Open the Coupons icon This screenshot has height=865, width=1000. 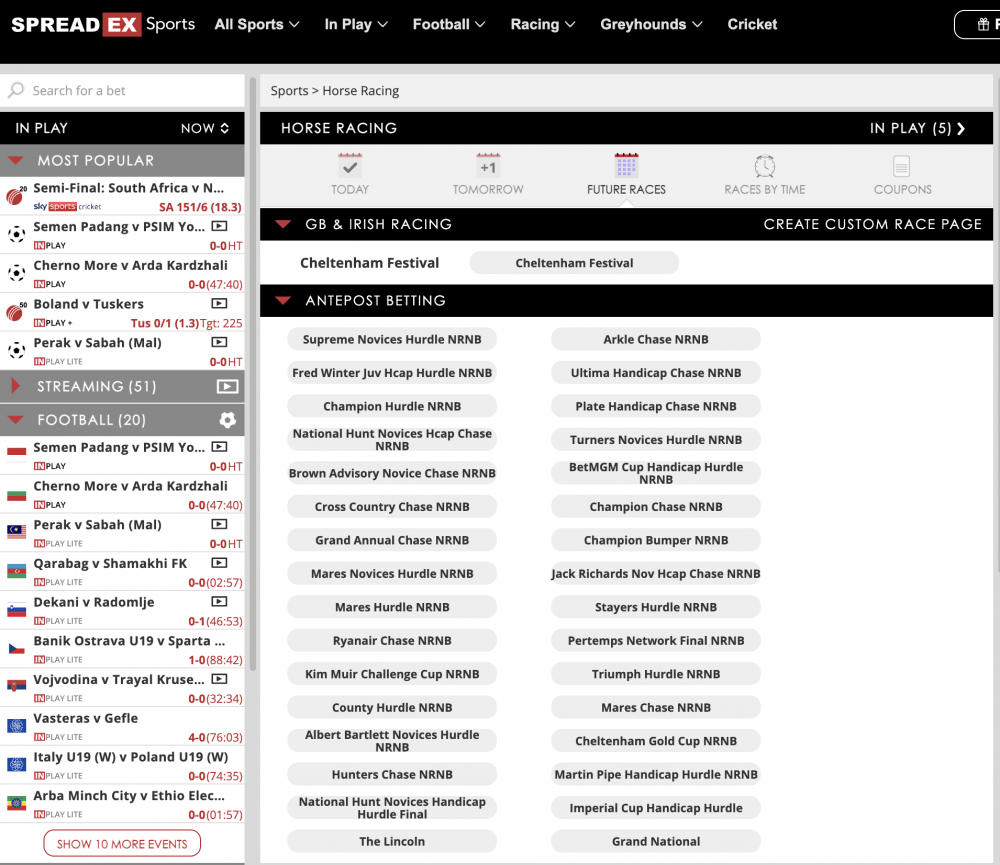tap(902, 166)
